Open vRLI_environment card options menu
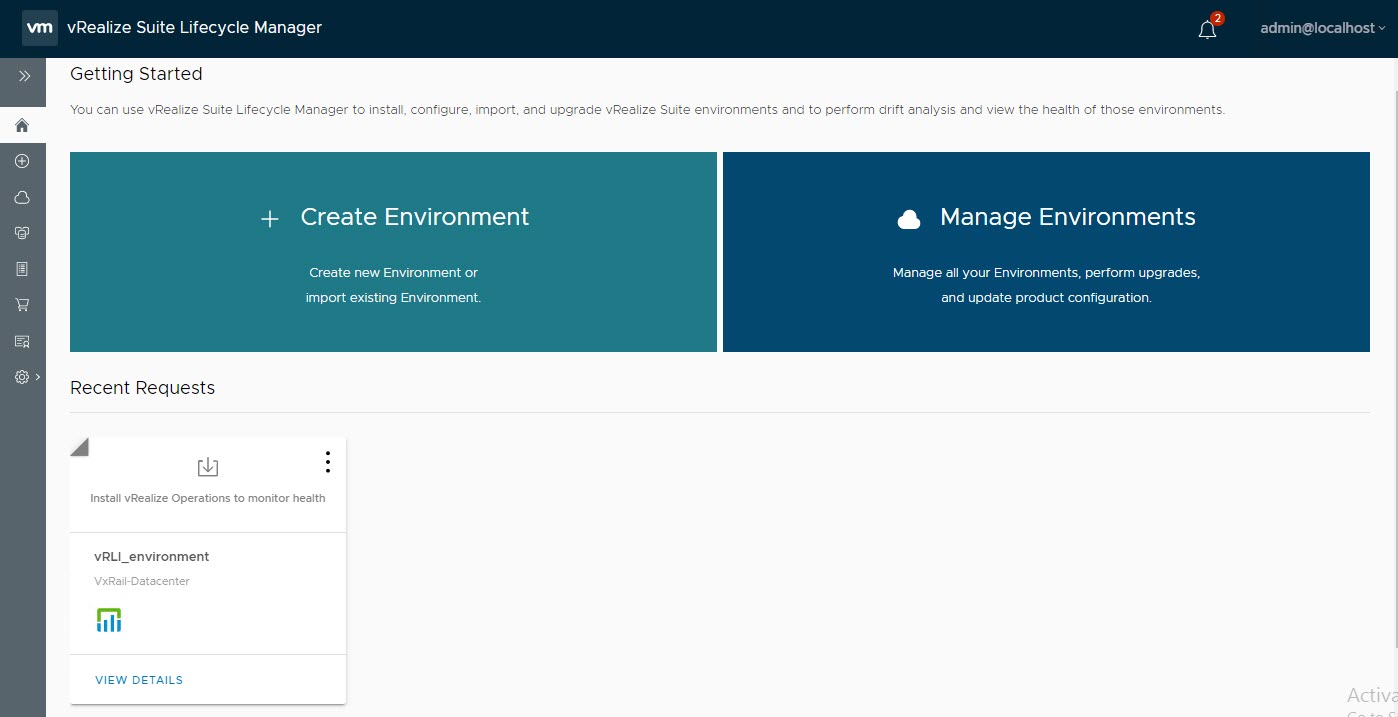The width and height of the screenshot is (1398, 717). tap(327, 462)
